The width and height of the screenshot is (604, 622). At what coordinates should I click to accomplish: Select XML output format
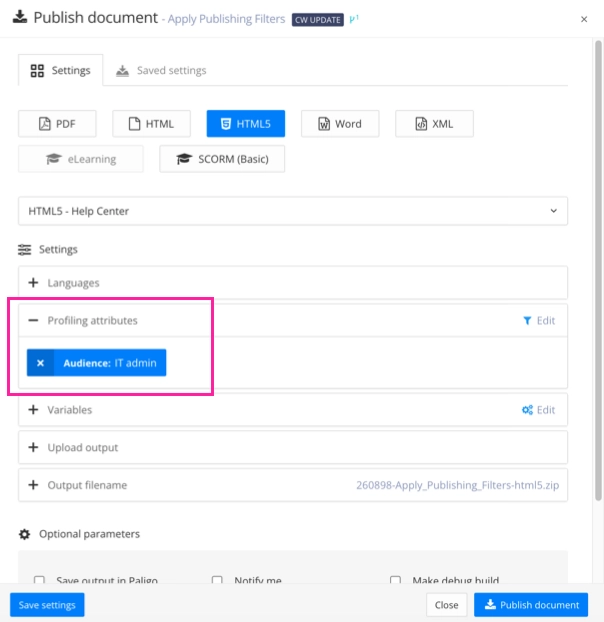point(434,124)
